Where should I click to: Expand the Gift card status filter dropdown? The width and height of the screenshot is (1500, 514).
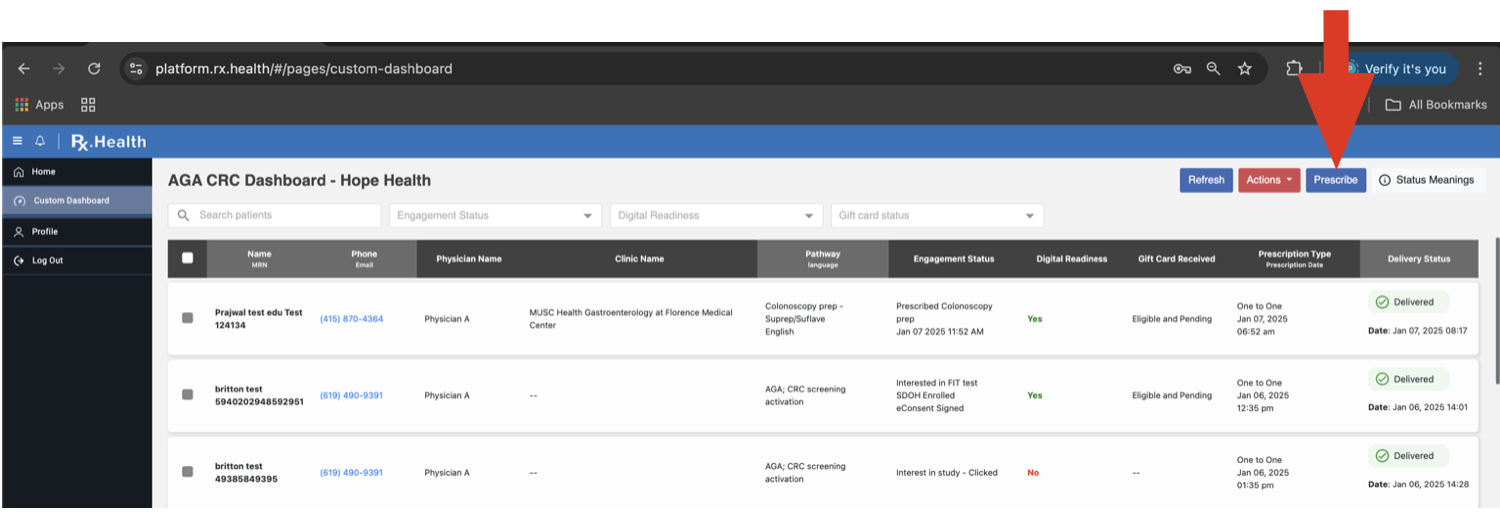click(x=937, y=216)
